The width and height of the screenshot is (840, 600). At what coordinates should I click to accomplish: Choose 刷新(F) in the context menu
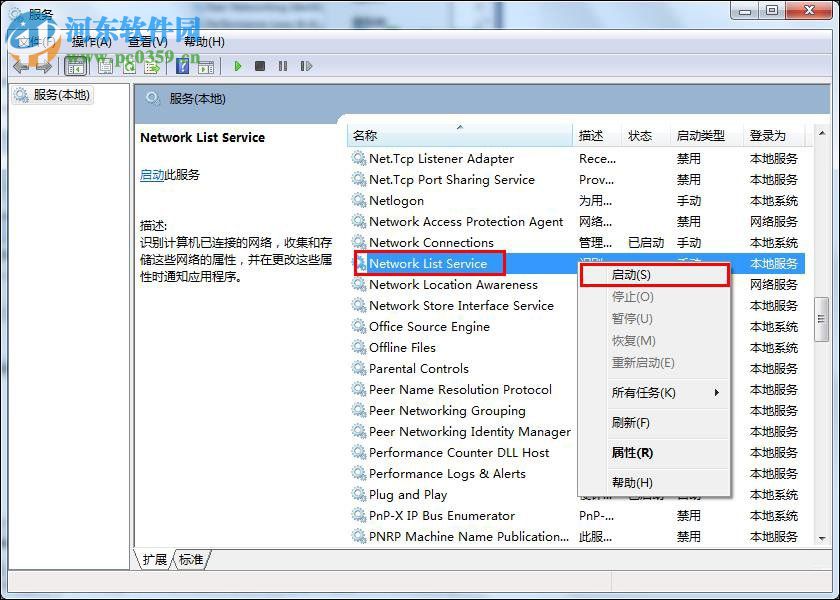[631, 422]
